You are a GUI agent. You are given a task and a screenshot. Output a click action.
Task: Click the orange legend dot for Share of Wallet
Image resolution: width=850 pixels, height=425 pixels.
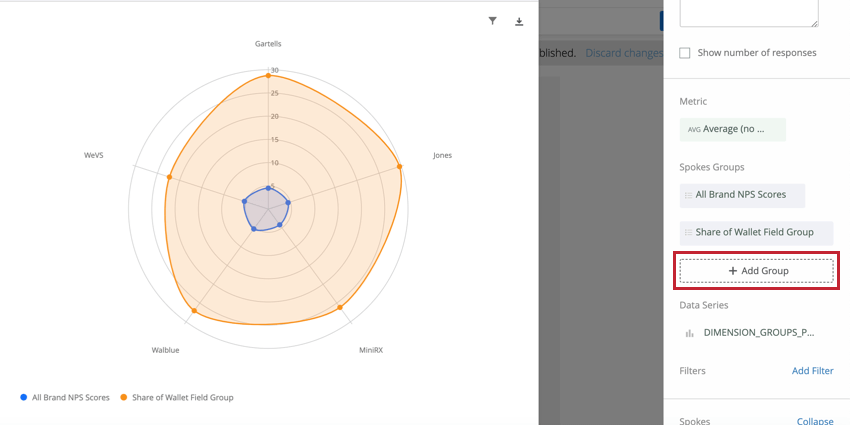[124, 397]
